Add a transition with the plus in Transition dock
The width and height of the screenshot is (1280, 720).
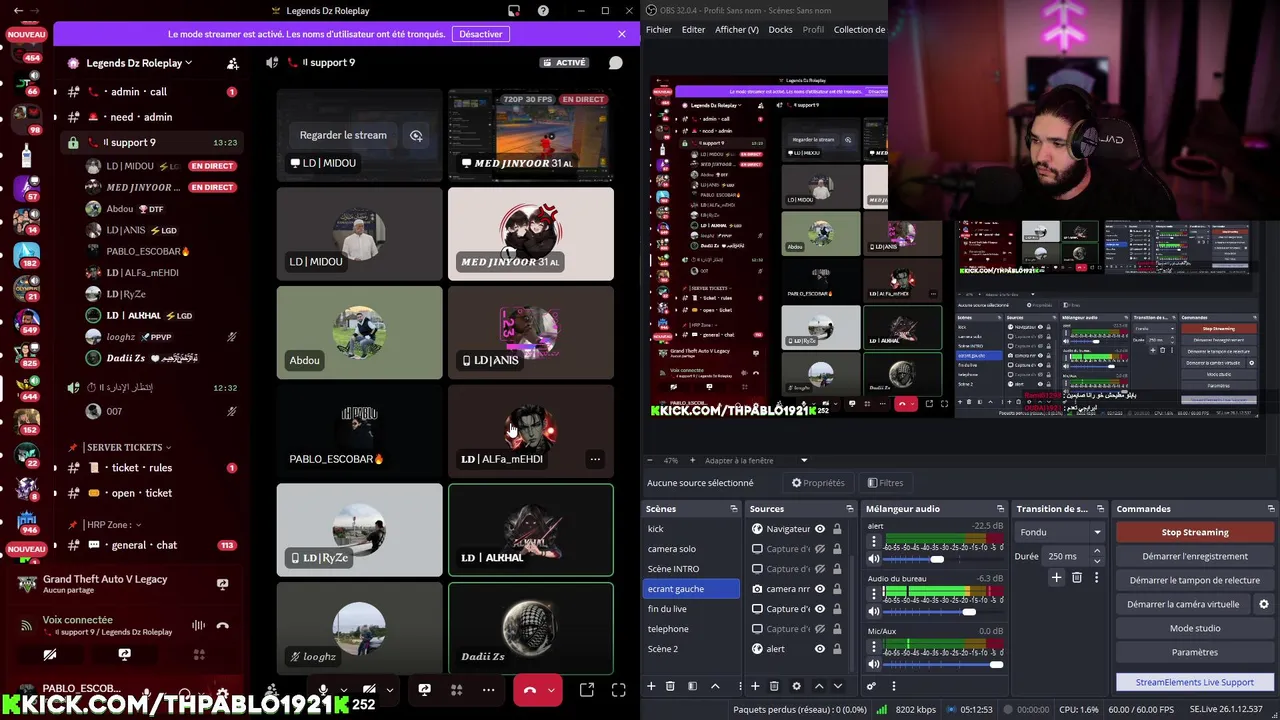click(x=1056, y=577)
